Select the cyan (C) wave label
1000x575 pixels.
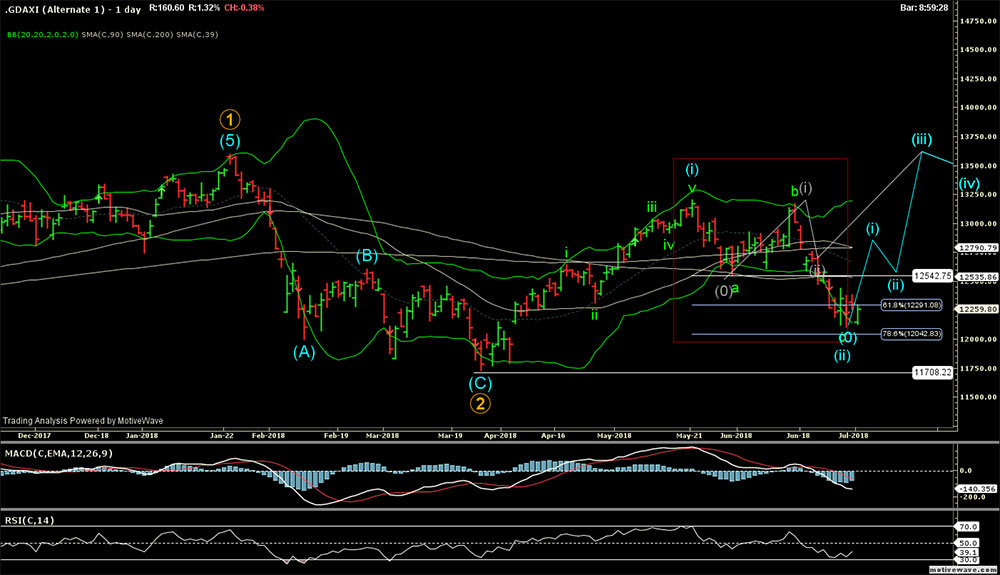[481, 381]
